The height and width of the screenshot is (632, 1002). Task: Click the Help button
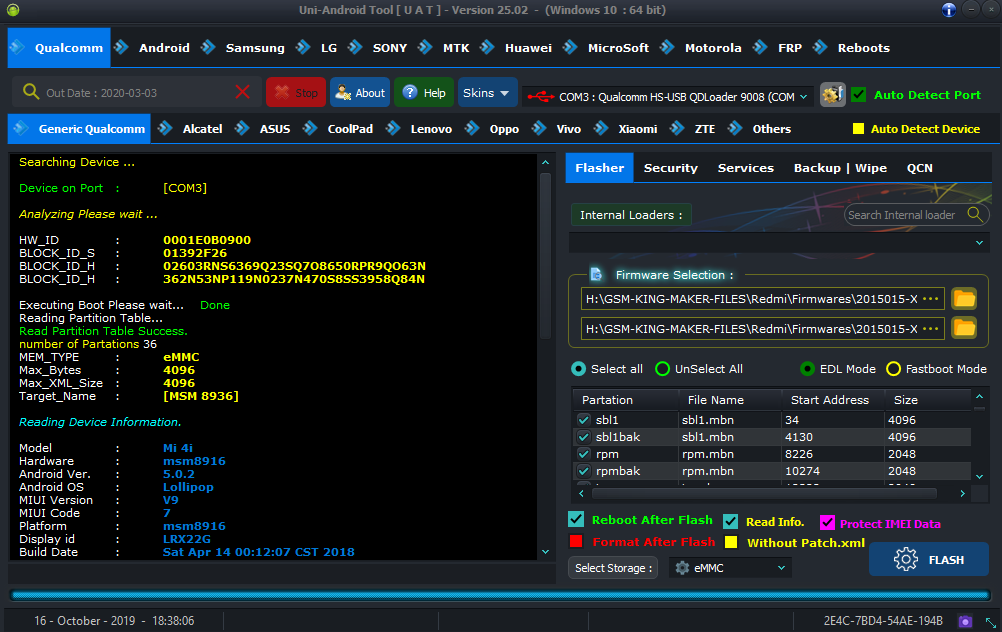pos(424,93)
